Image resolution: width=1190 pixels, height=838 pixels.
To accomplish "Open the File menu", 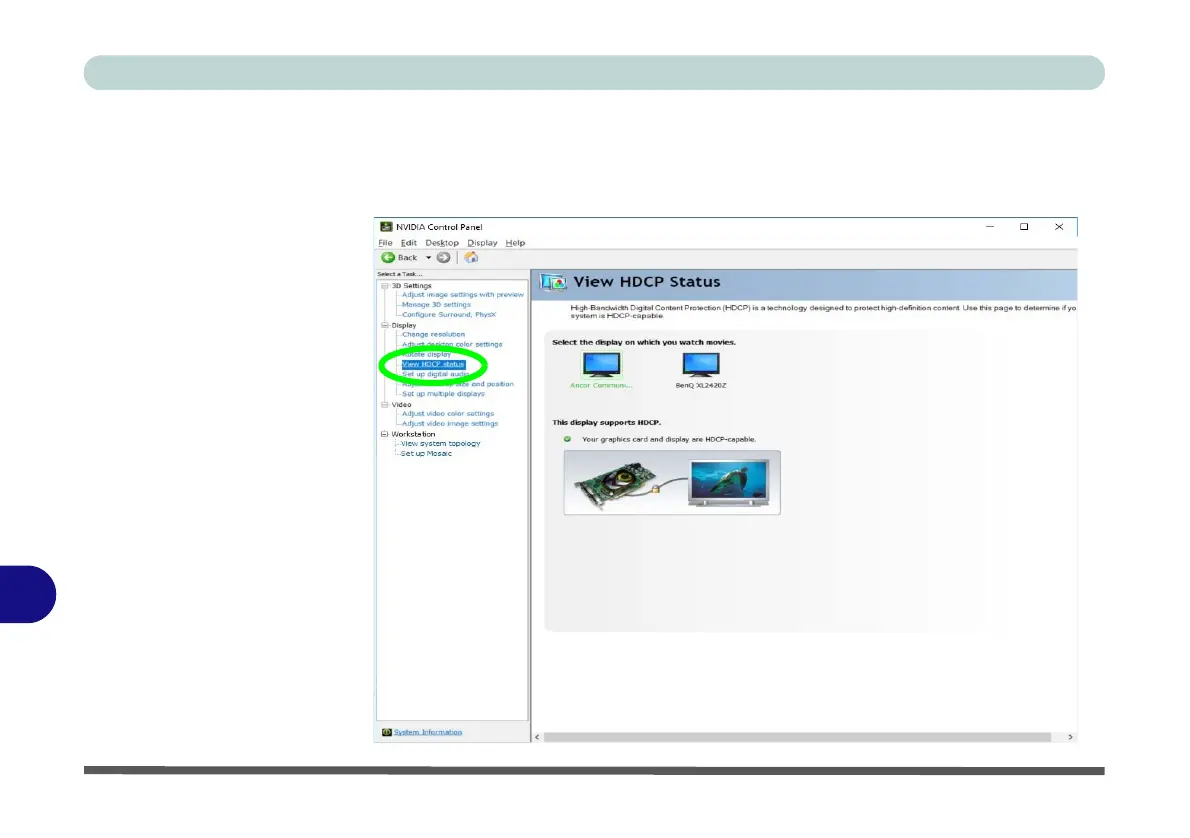I will coord(386,243).
